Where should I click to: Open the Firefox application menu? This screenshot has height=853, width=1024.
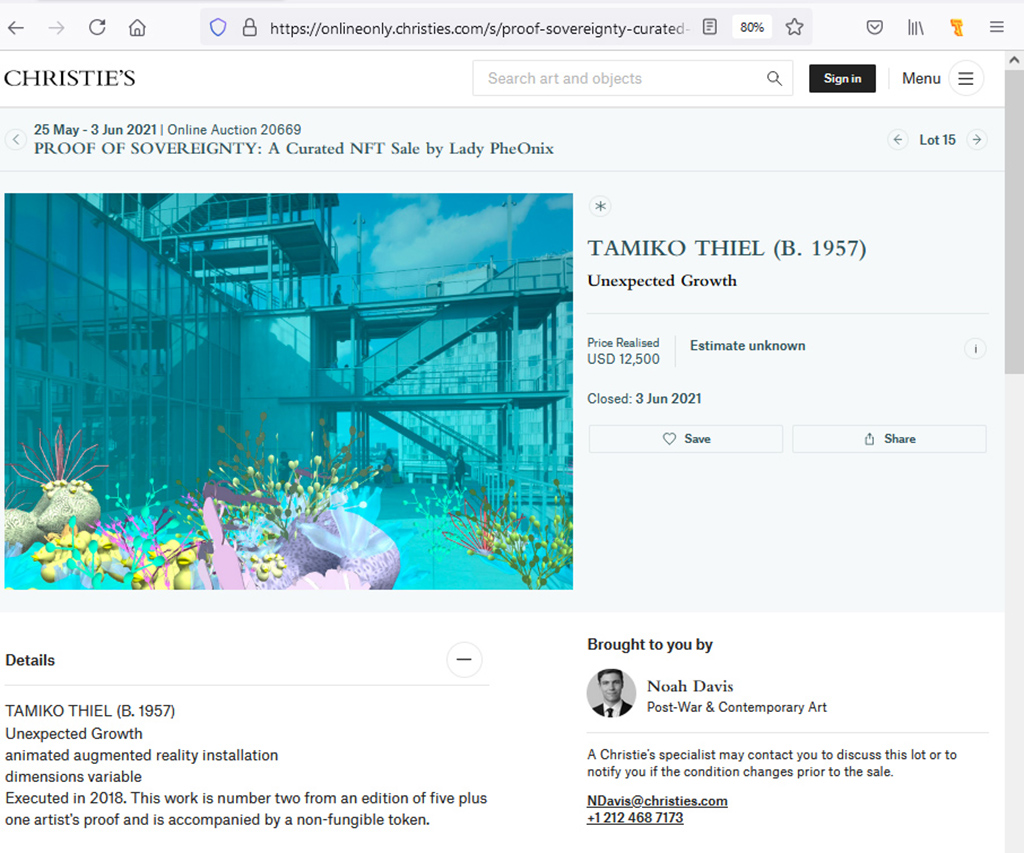(x=997, y=27)
